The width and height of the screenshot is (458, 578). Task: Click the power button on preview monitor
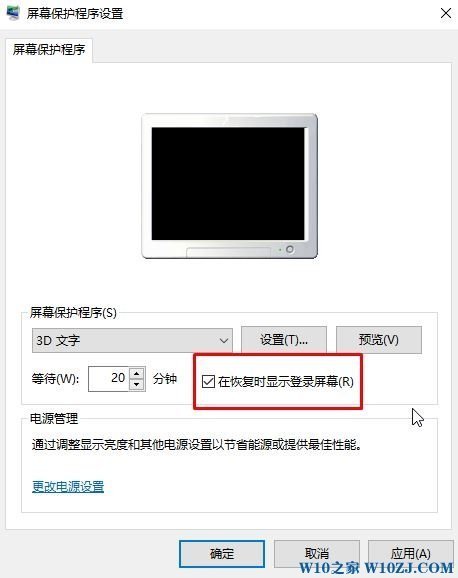[x=290, y=250]
